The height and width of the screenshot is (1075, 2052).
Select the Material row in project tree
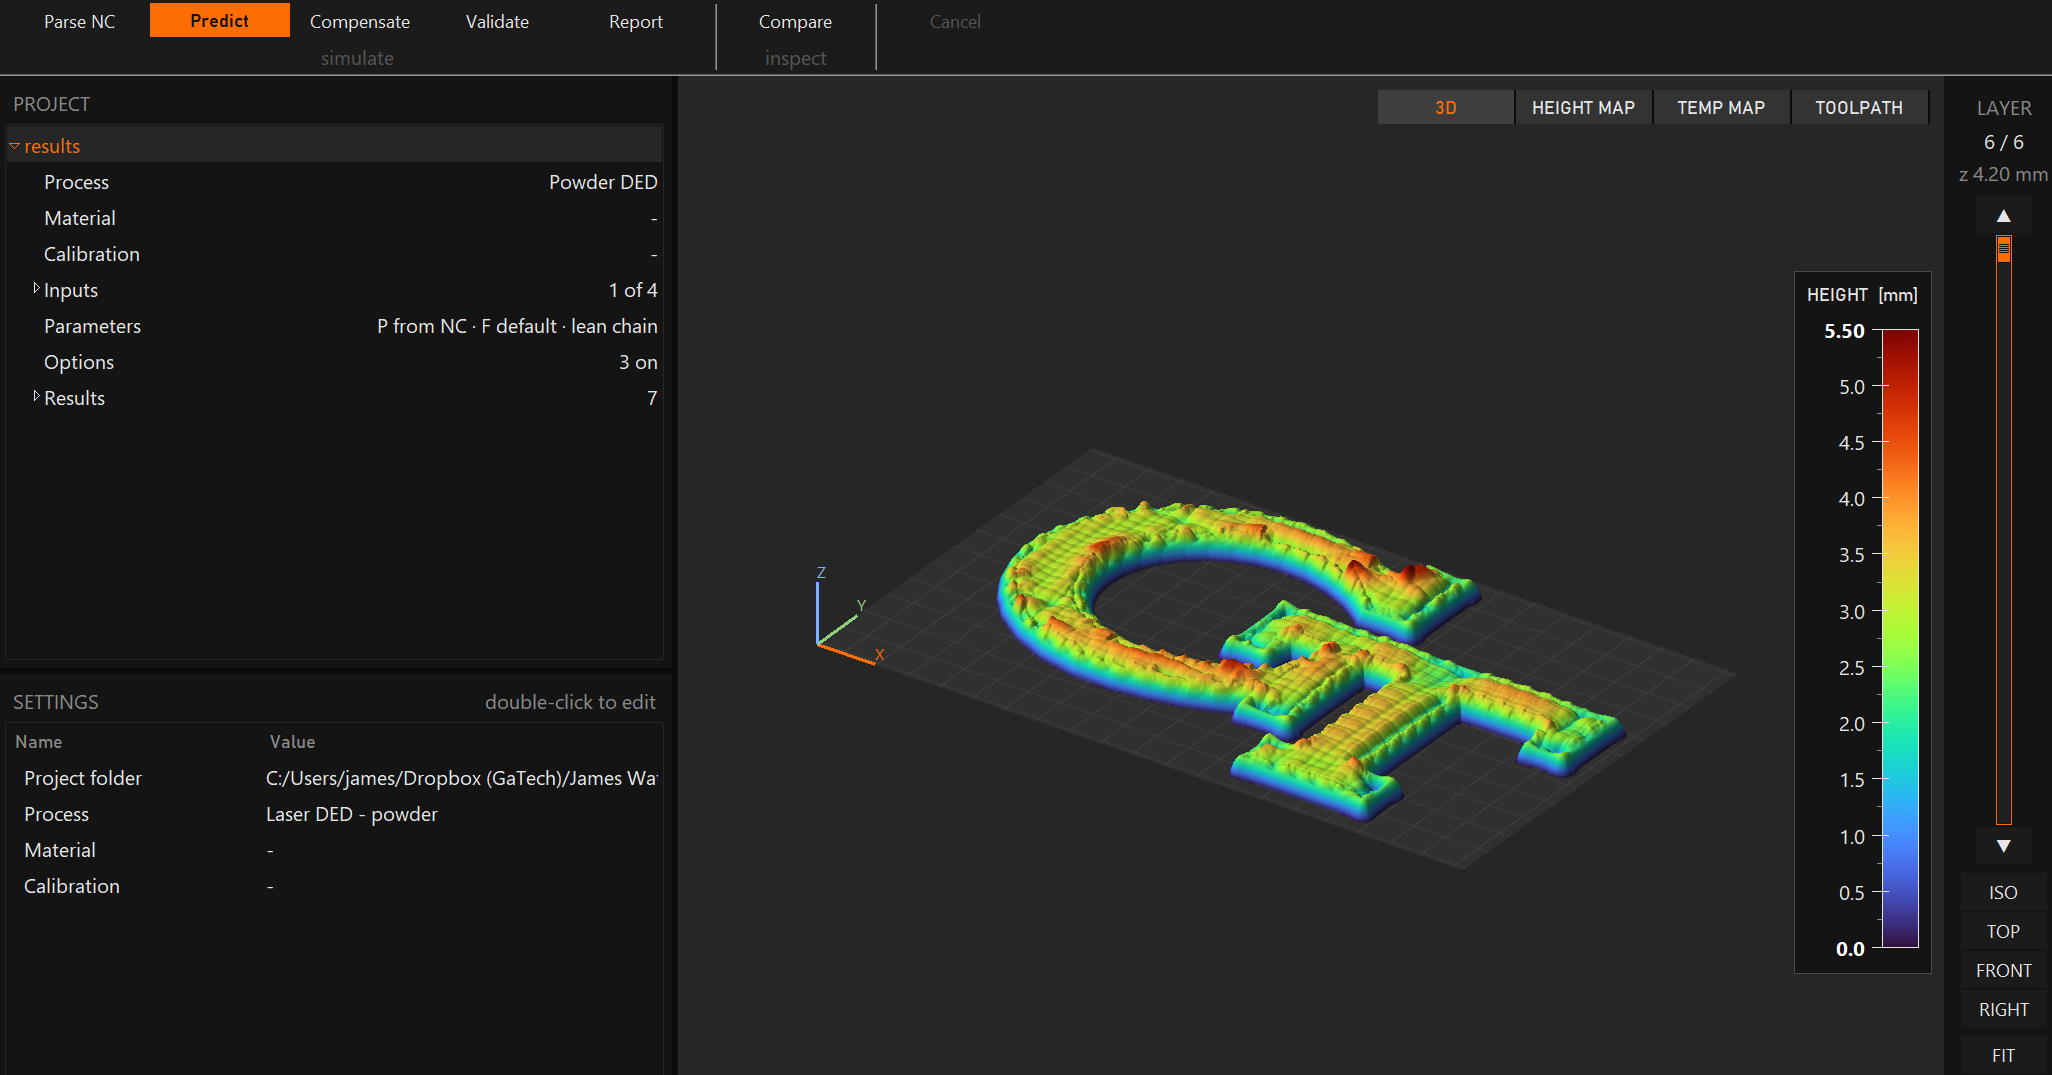click(334, 218)
